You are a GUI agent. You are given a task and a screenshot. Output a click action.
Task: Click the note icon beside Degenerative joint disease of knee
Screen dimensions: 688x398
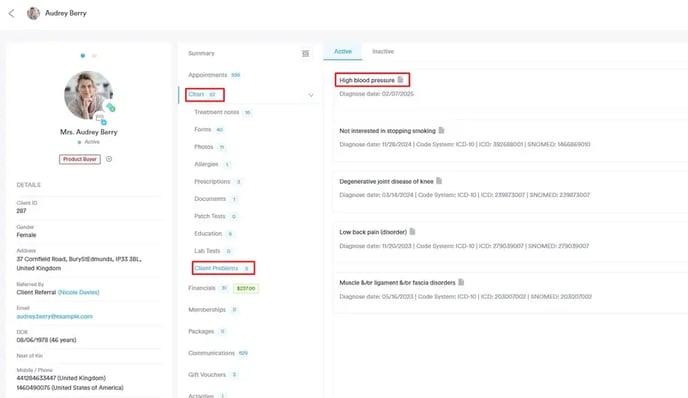[439, 181]
